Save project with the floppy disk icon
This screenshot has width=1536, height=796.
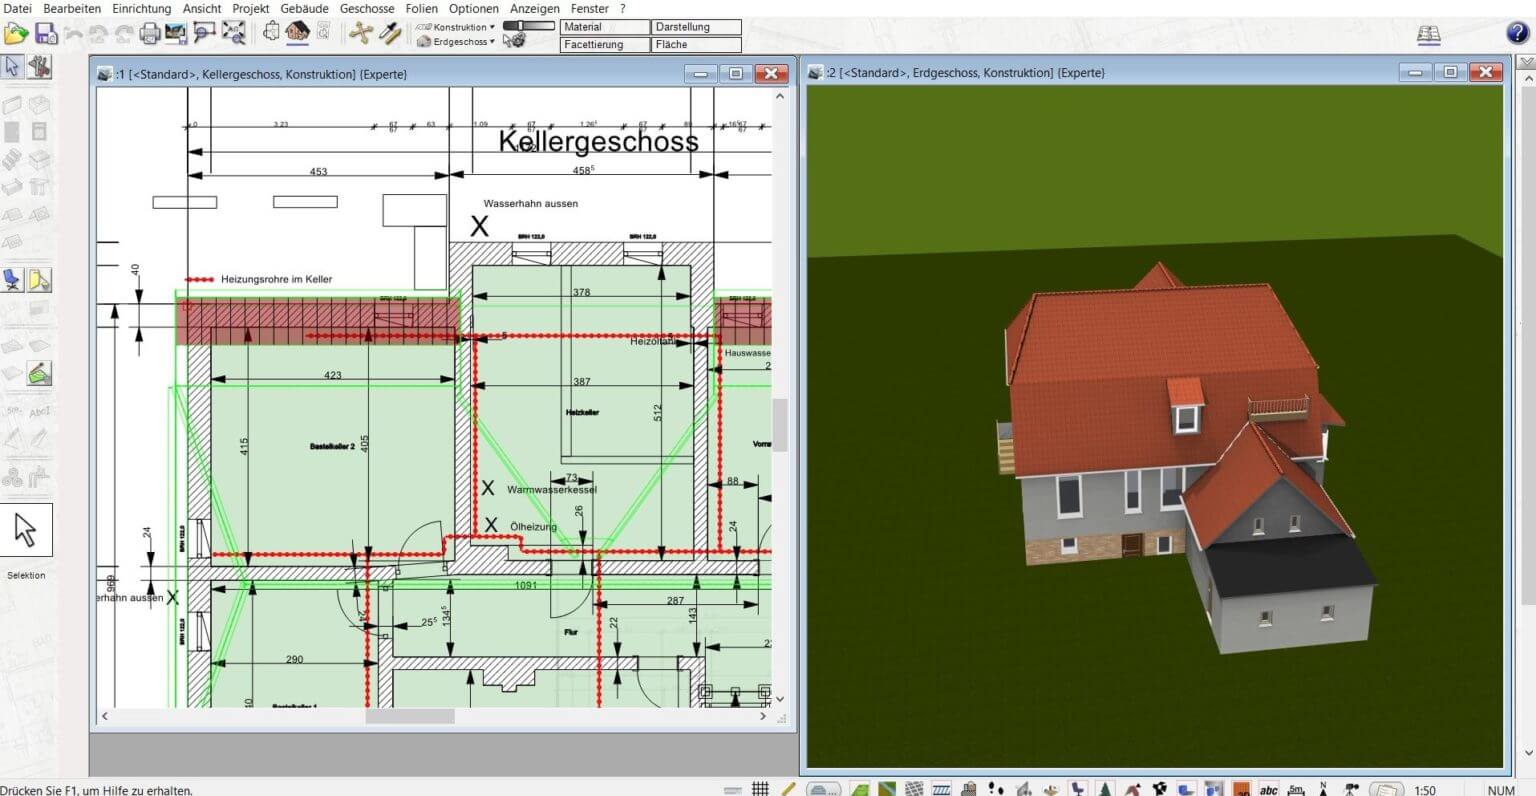45,34
